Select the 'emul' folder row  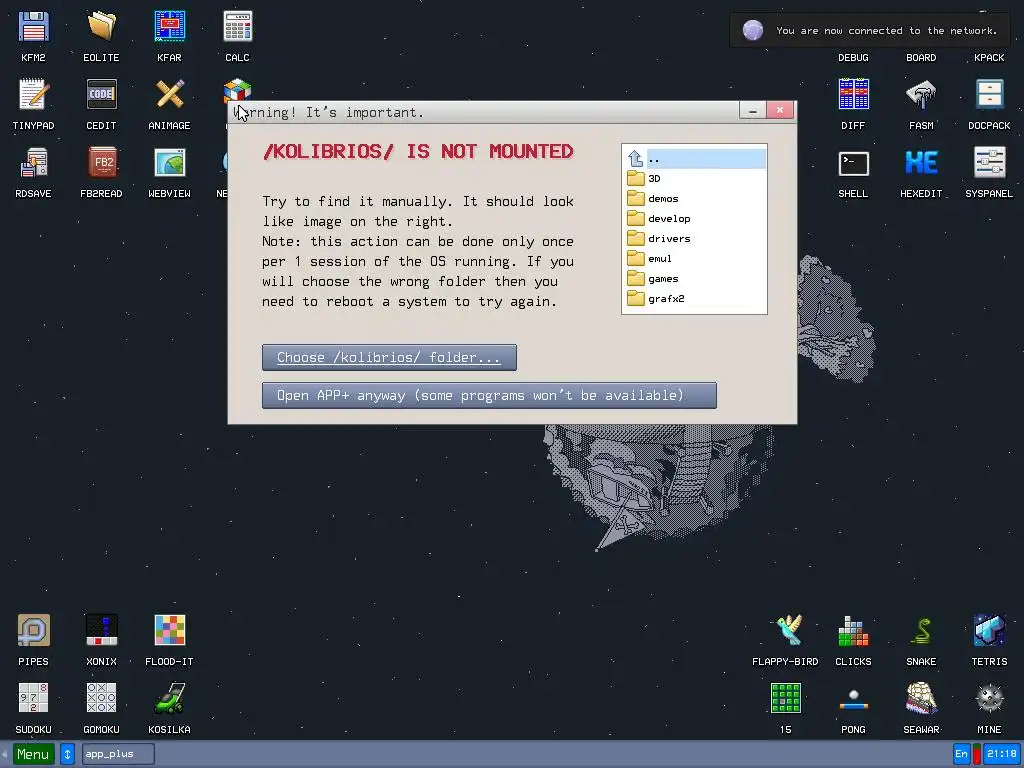pyautogui.click(x=695, y=259)
